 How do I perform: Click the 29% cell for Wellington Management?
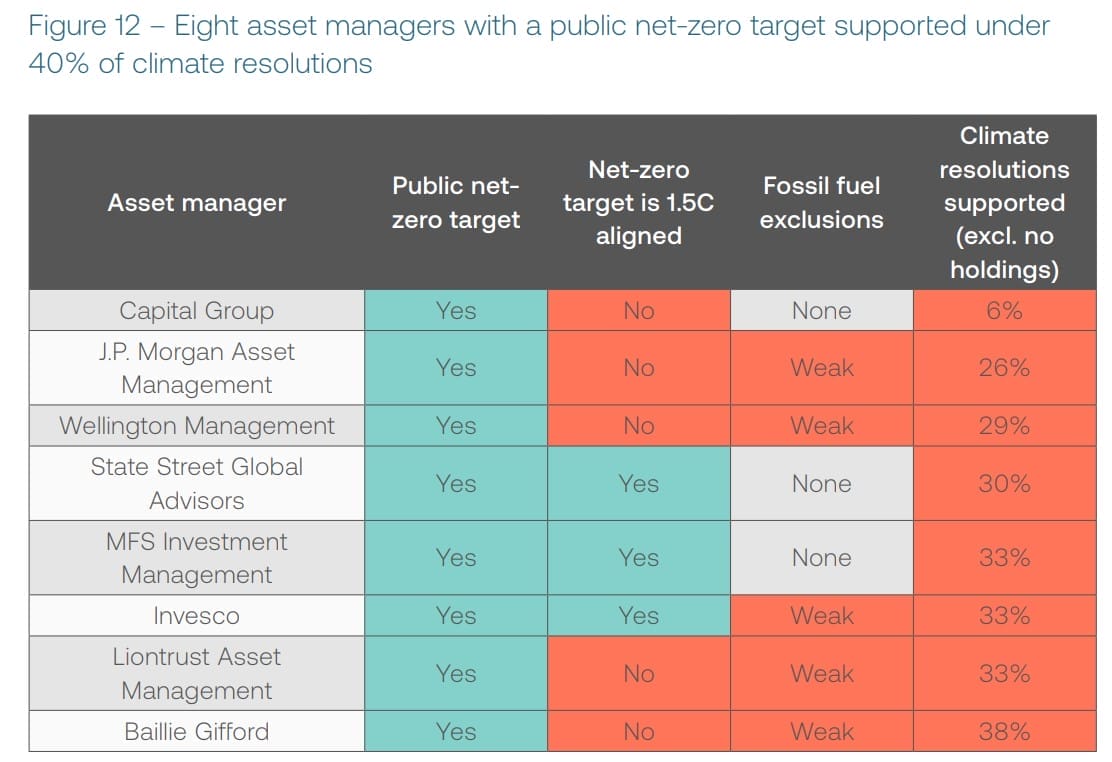(x=1004, y=426)
